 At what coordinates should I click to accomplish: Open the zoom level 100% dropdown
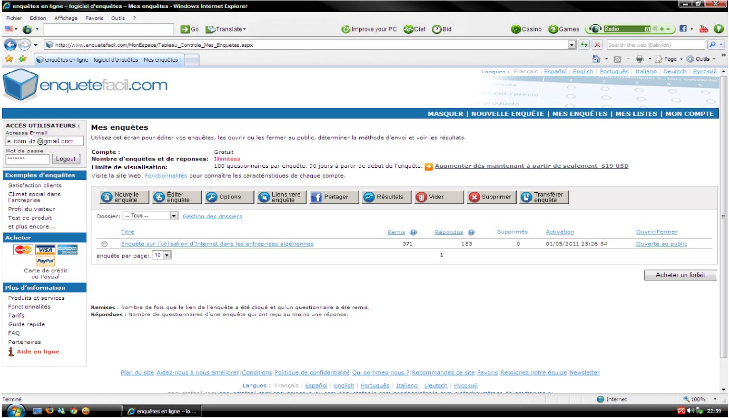click(715, 399)
